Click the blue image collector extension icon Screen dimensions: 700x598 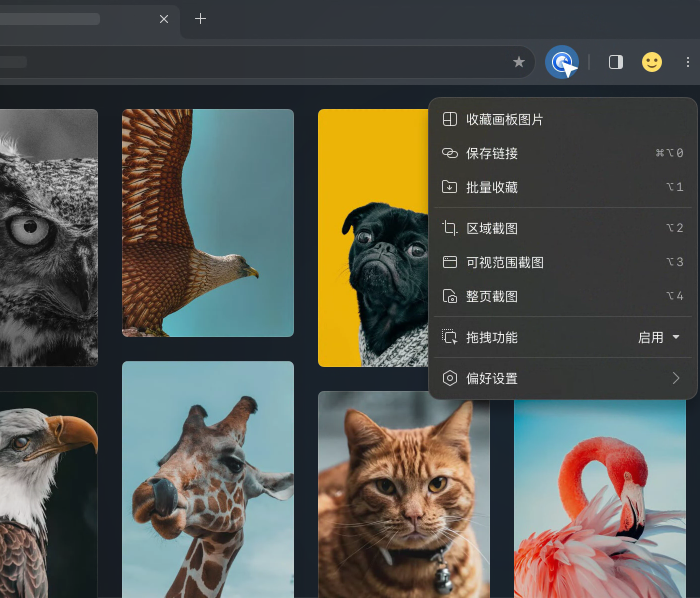[562, 62]
